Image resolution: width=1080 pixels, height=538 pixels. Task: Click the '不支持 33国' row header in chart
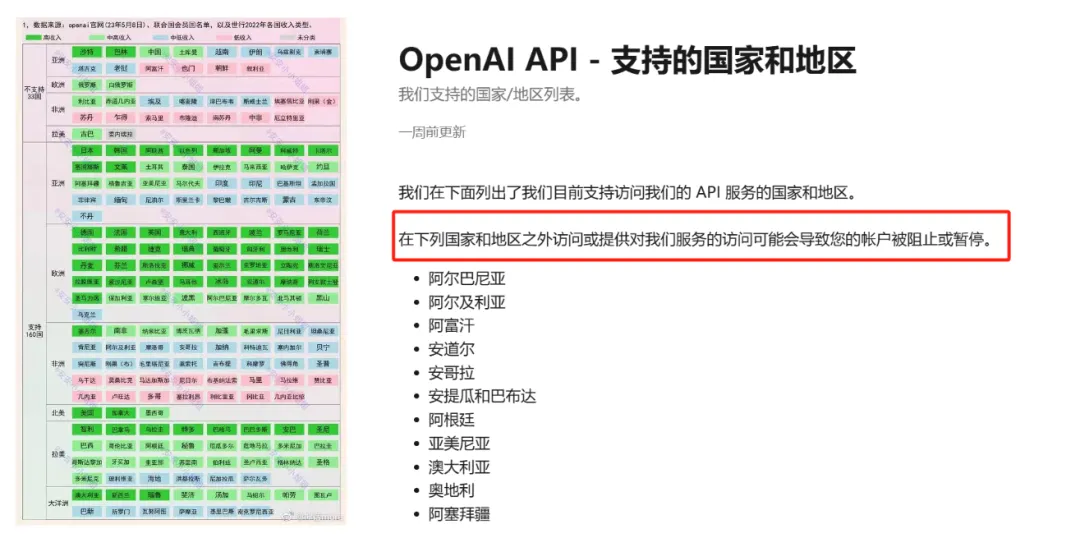tap(34, 93)
